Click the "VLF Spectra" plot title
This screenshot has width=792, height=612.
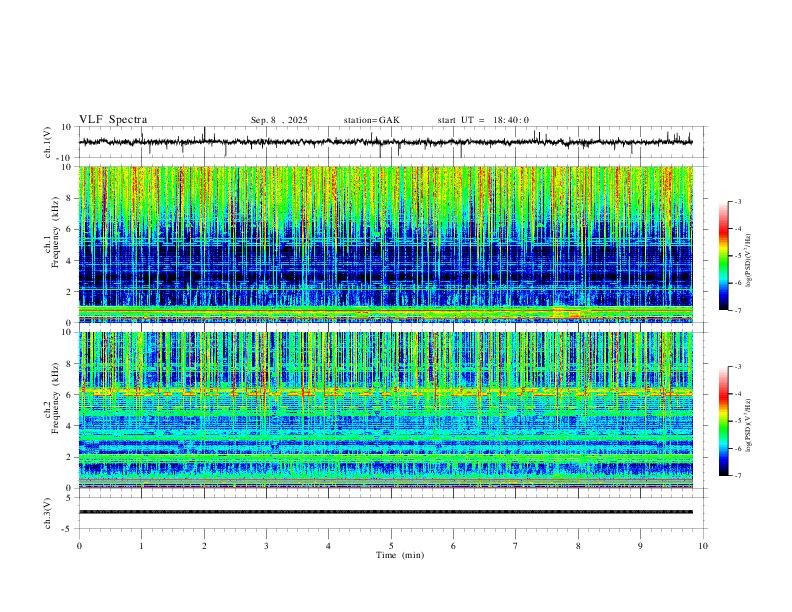click(113, 120)
